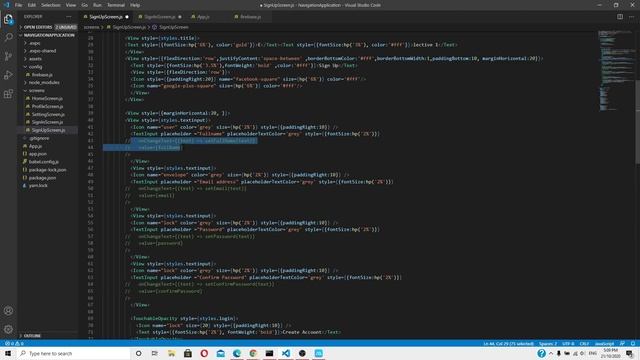The image size is (640, 360).
Task: Open the Manage gear menu
Action: [8, 329]
